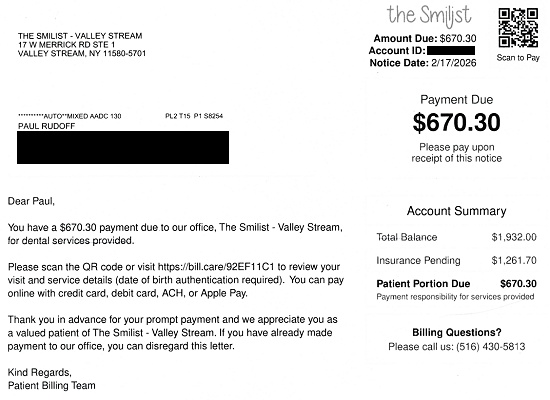550x400 pixels.
Task: Click the billing phone number (516) 430-5813
Action: pos(491,347)
